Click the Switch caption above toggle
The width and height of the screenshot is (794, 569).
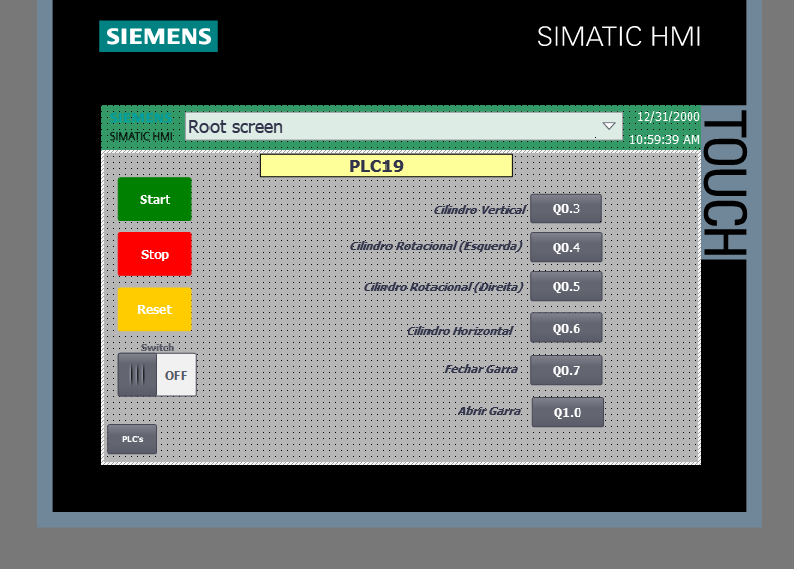click(x=157, y=347)
